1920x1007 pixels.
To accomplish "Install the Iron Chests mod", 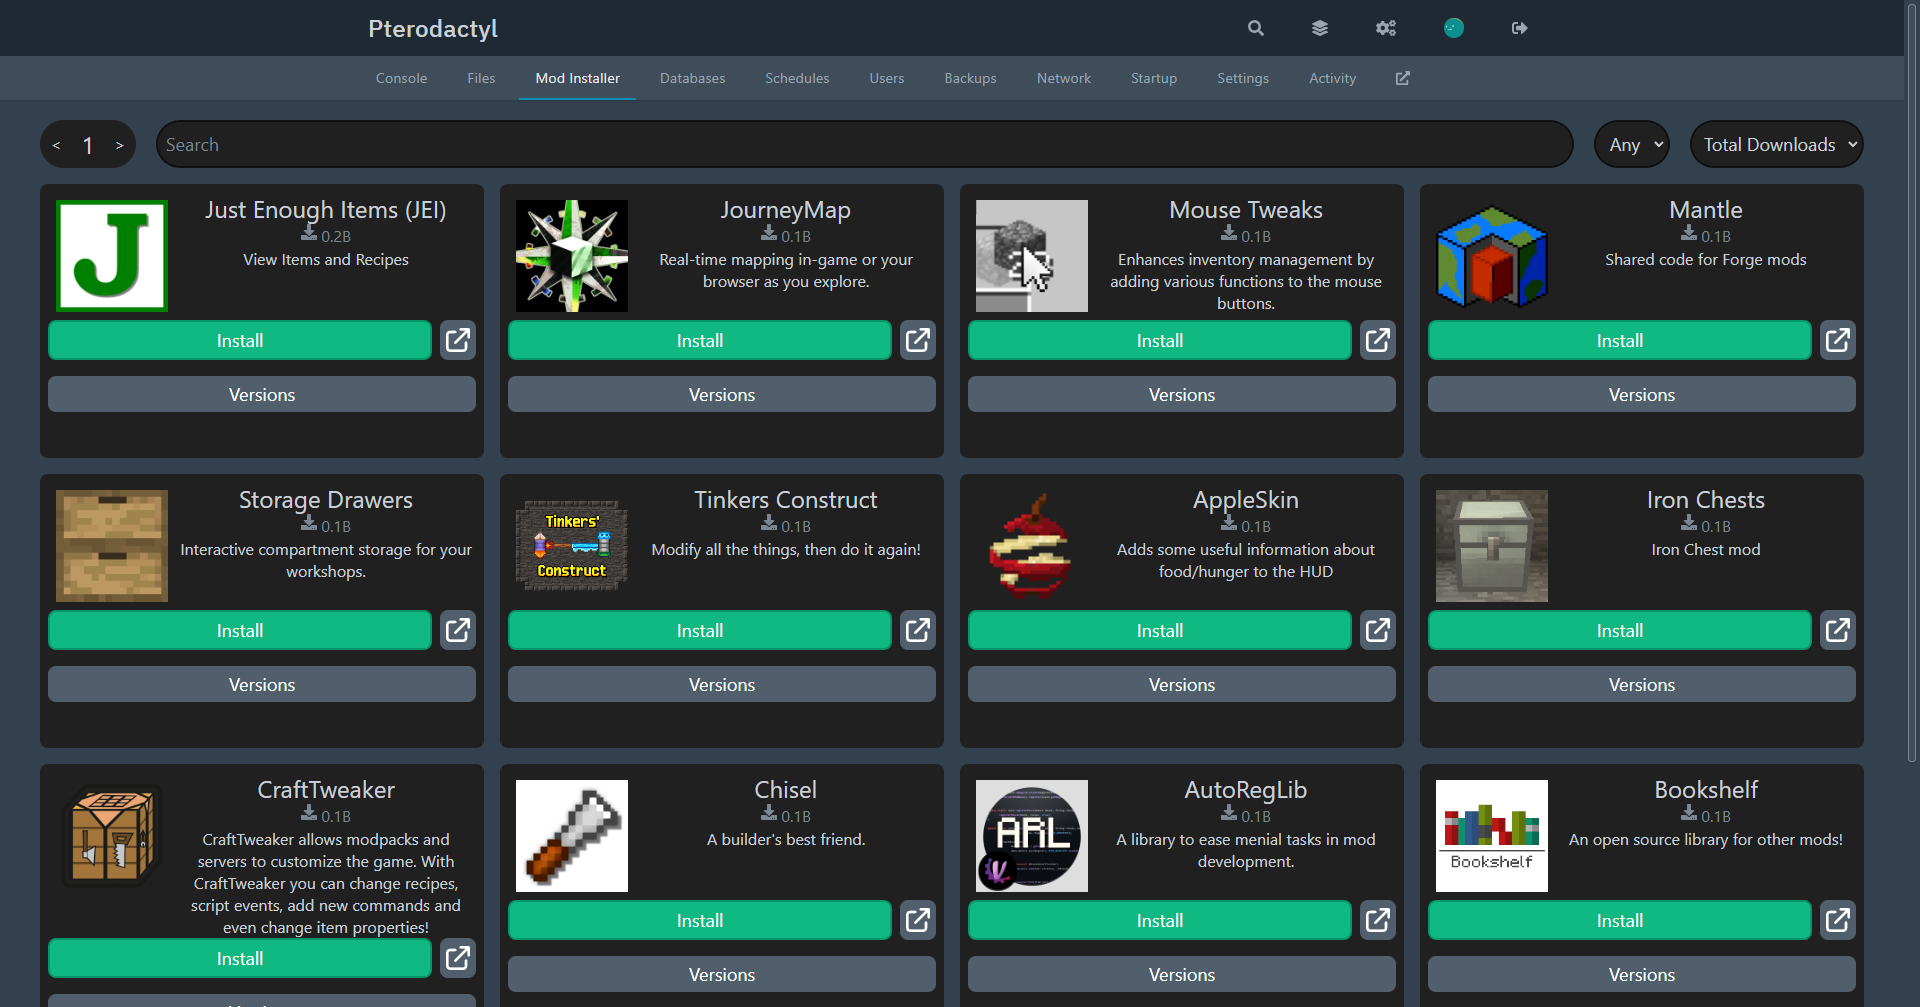I will click(x=1620, y=630).
